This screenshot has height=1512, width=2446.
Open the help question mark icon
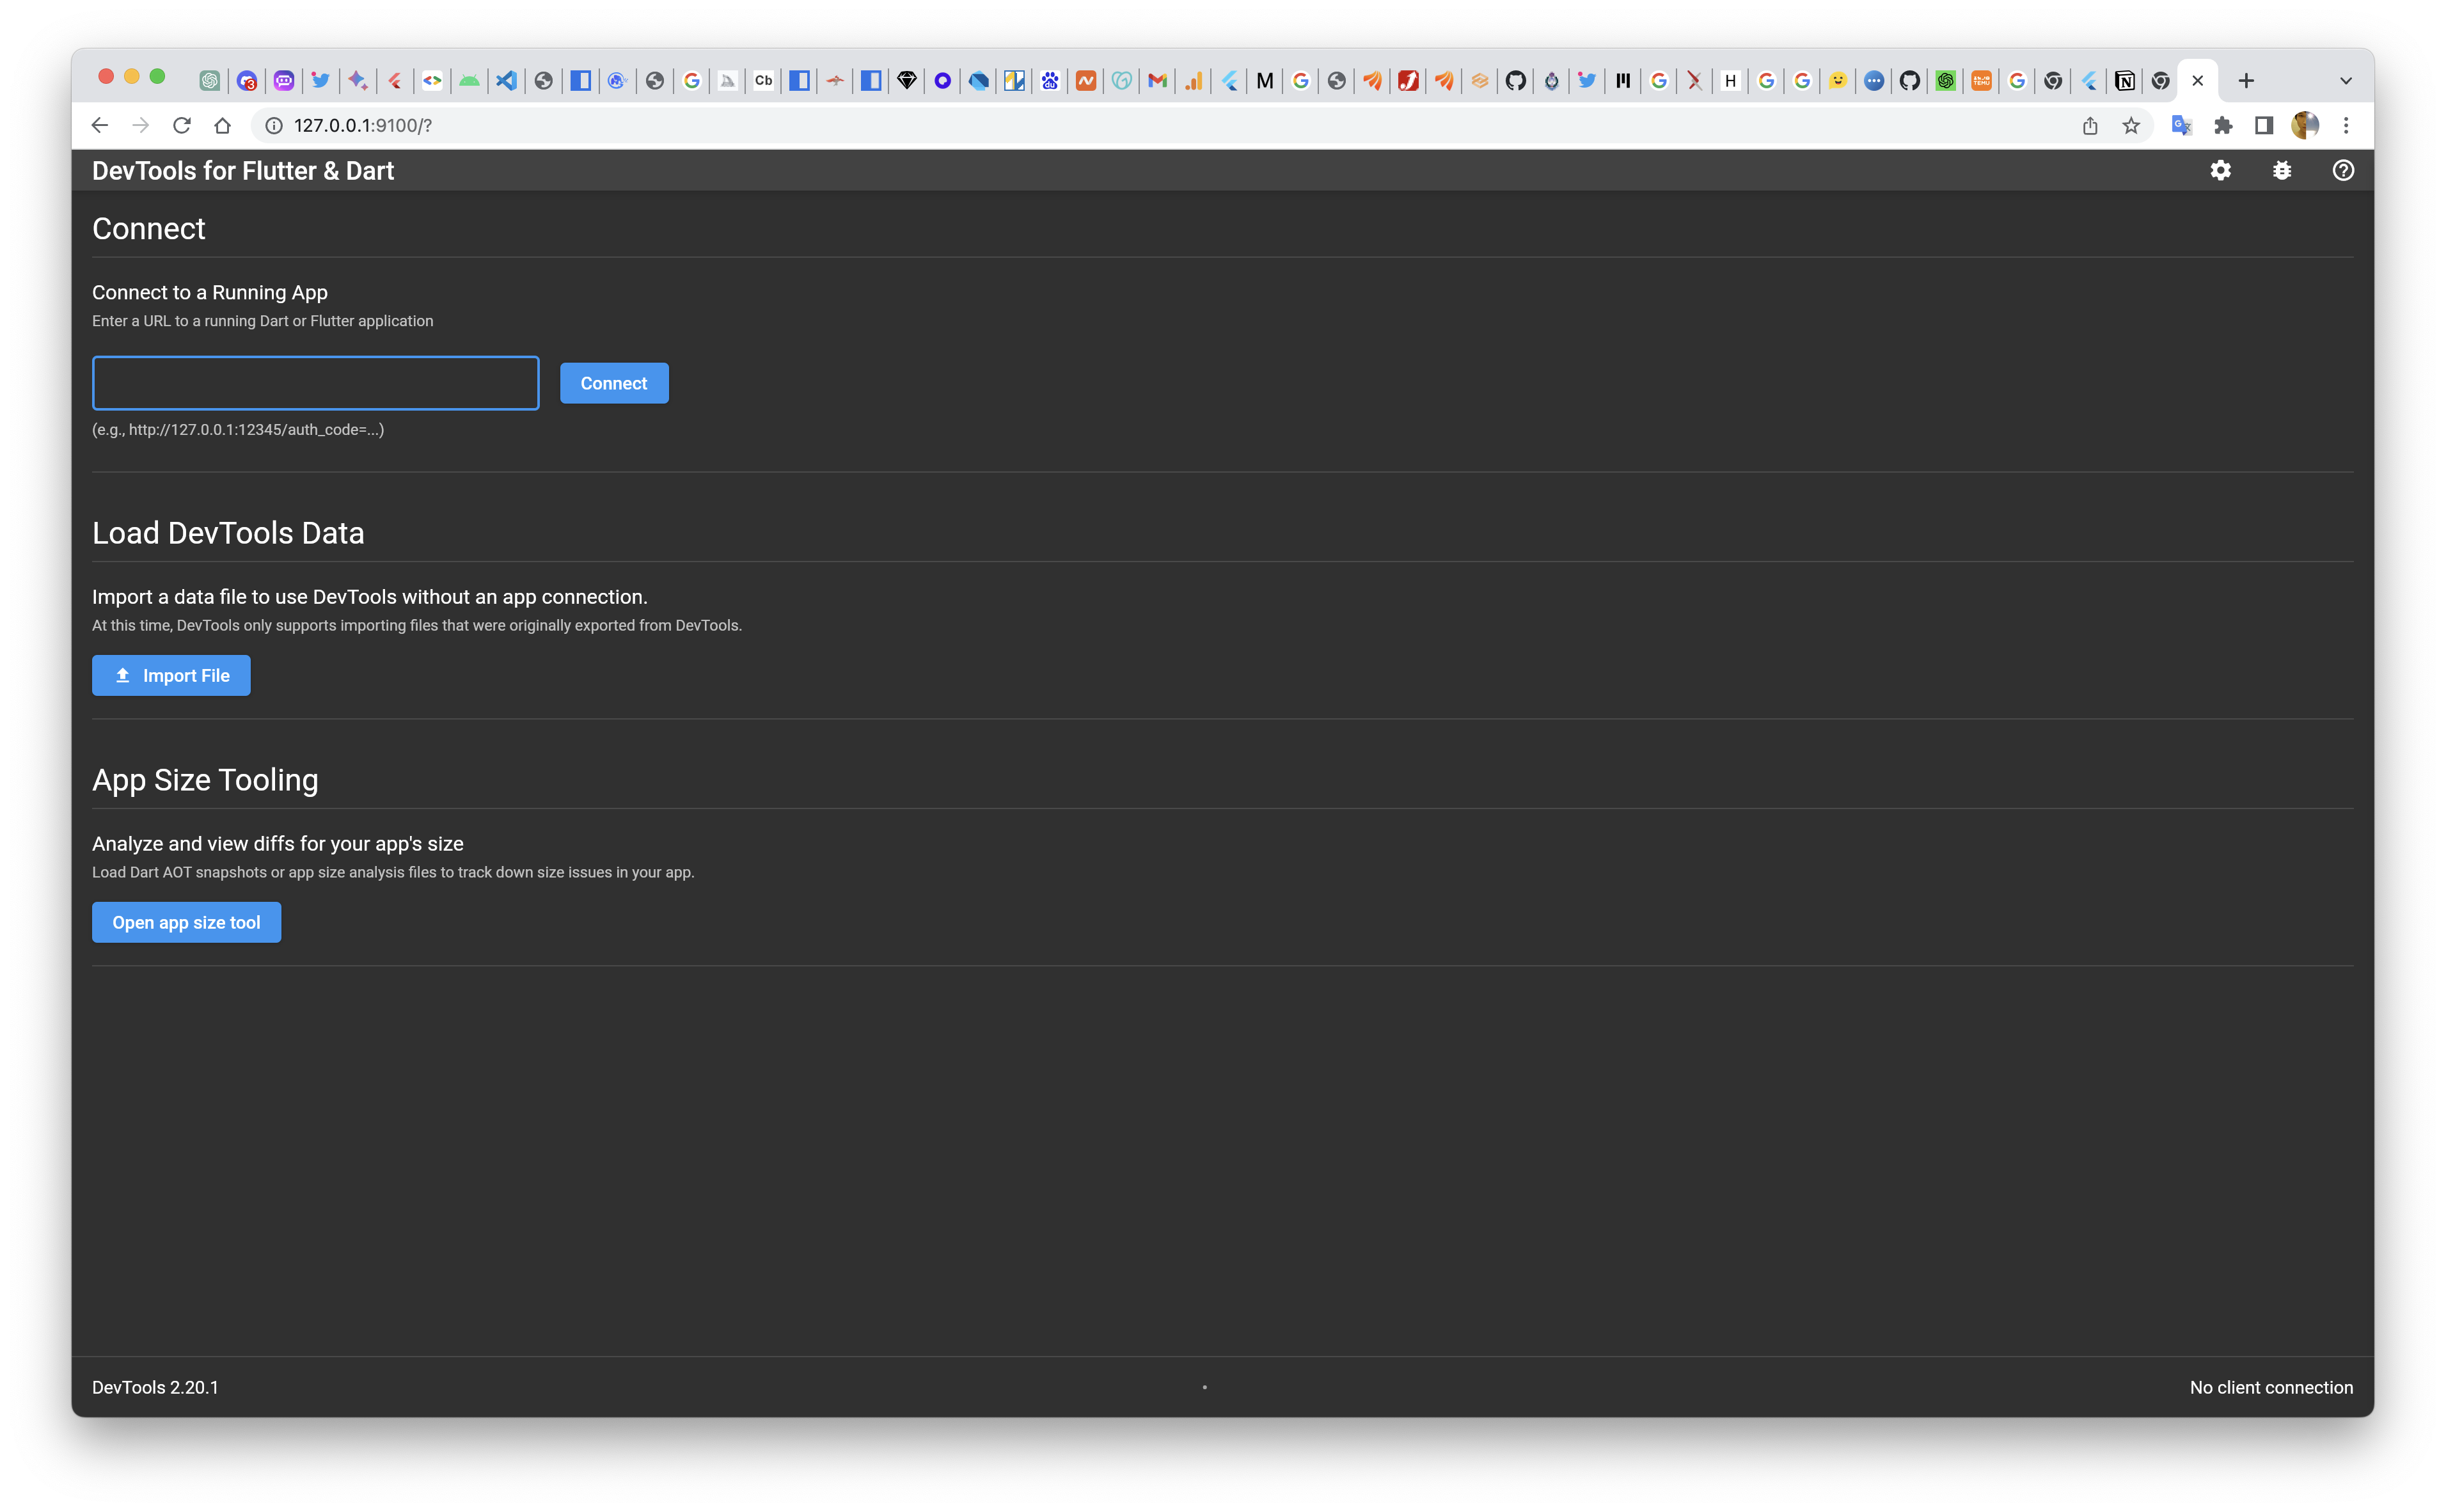2343,170
